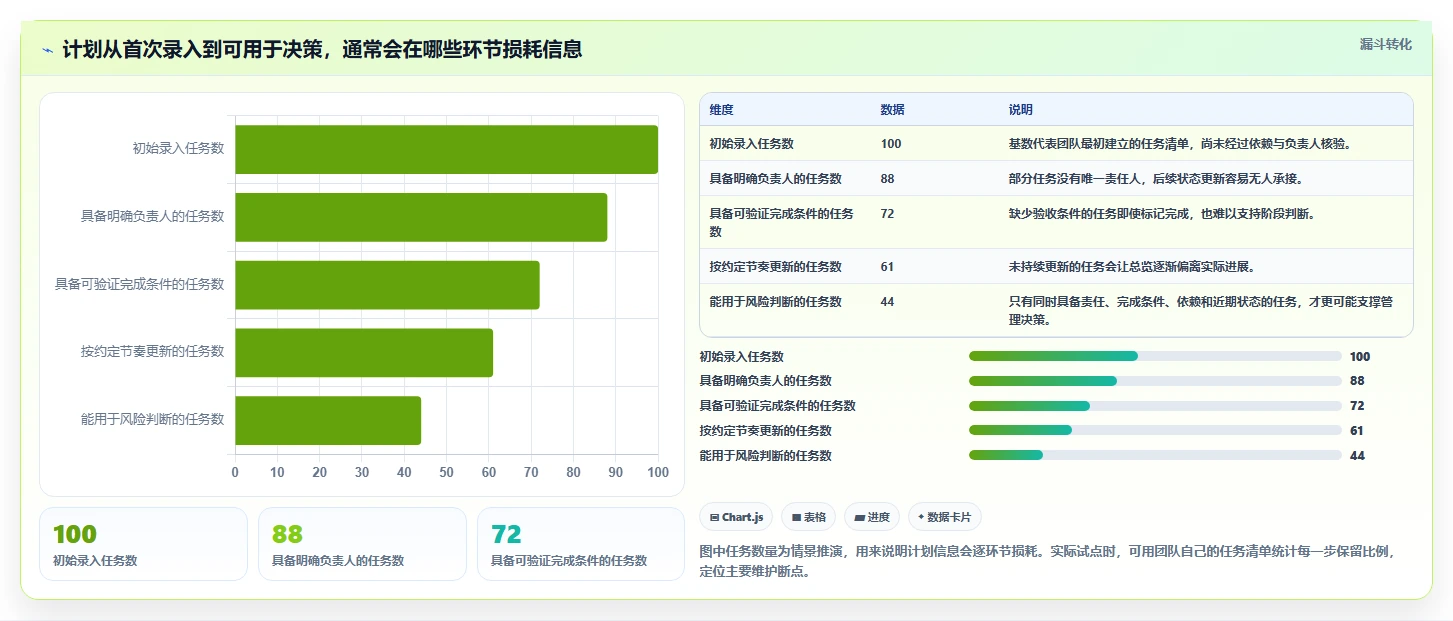Click progress list label 能用于风险判断的任务数
The image size is (1453, 621).
[x=766, y=455]
